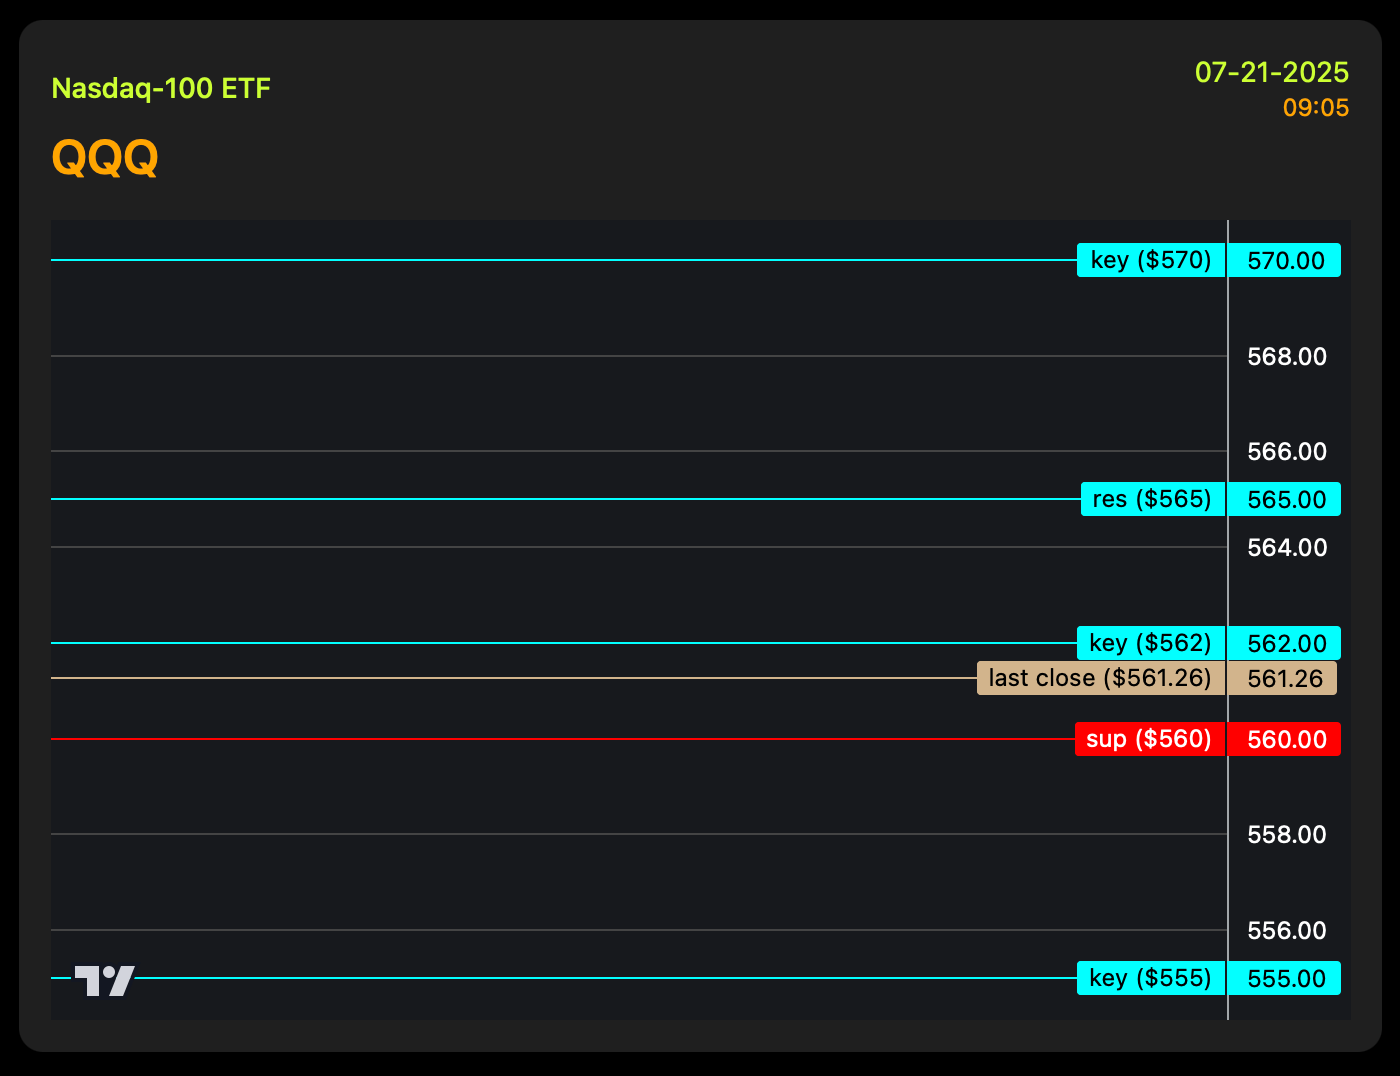Click the 09:05 time stamp
This screenshot has height=1076, width=1400.
point(1316,108)
